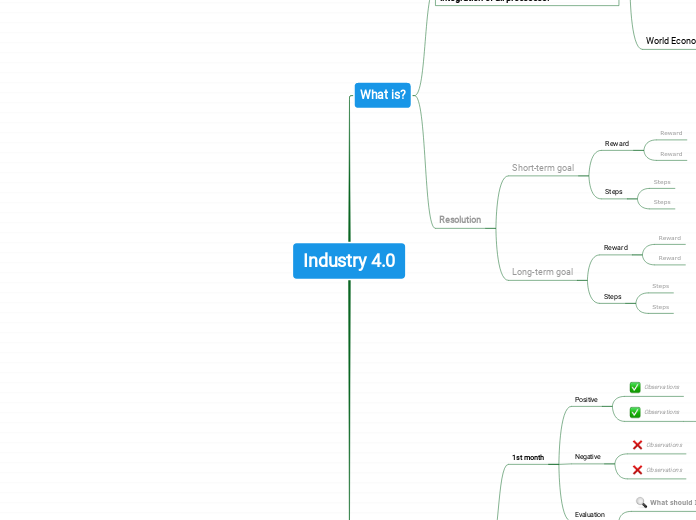
Task: Click the magnifier icon beside What should
Action: click(641, 502)
